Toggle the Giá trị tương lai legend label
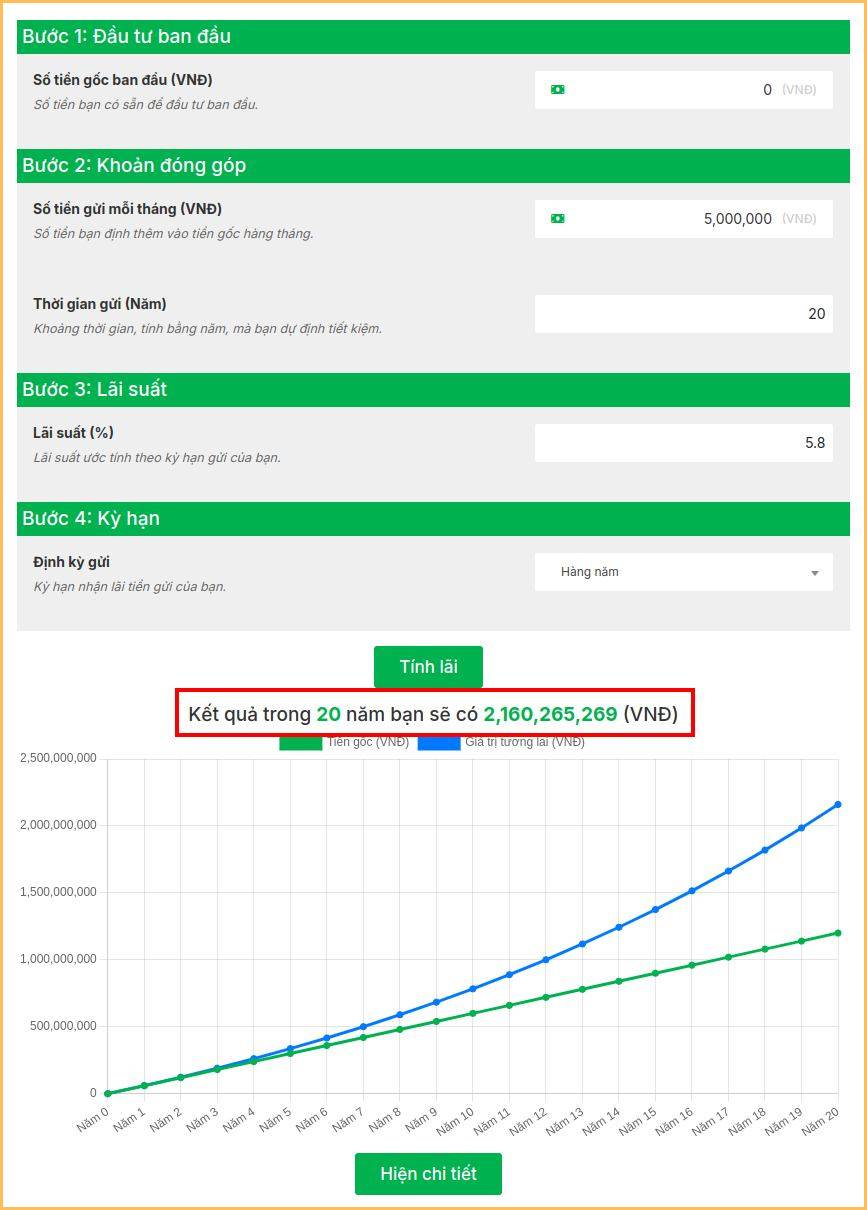This screenshot has width=867, height=1210. pyautogui.click(x=525, y=743)
